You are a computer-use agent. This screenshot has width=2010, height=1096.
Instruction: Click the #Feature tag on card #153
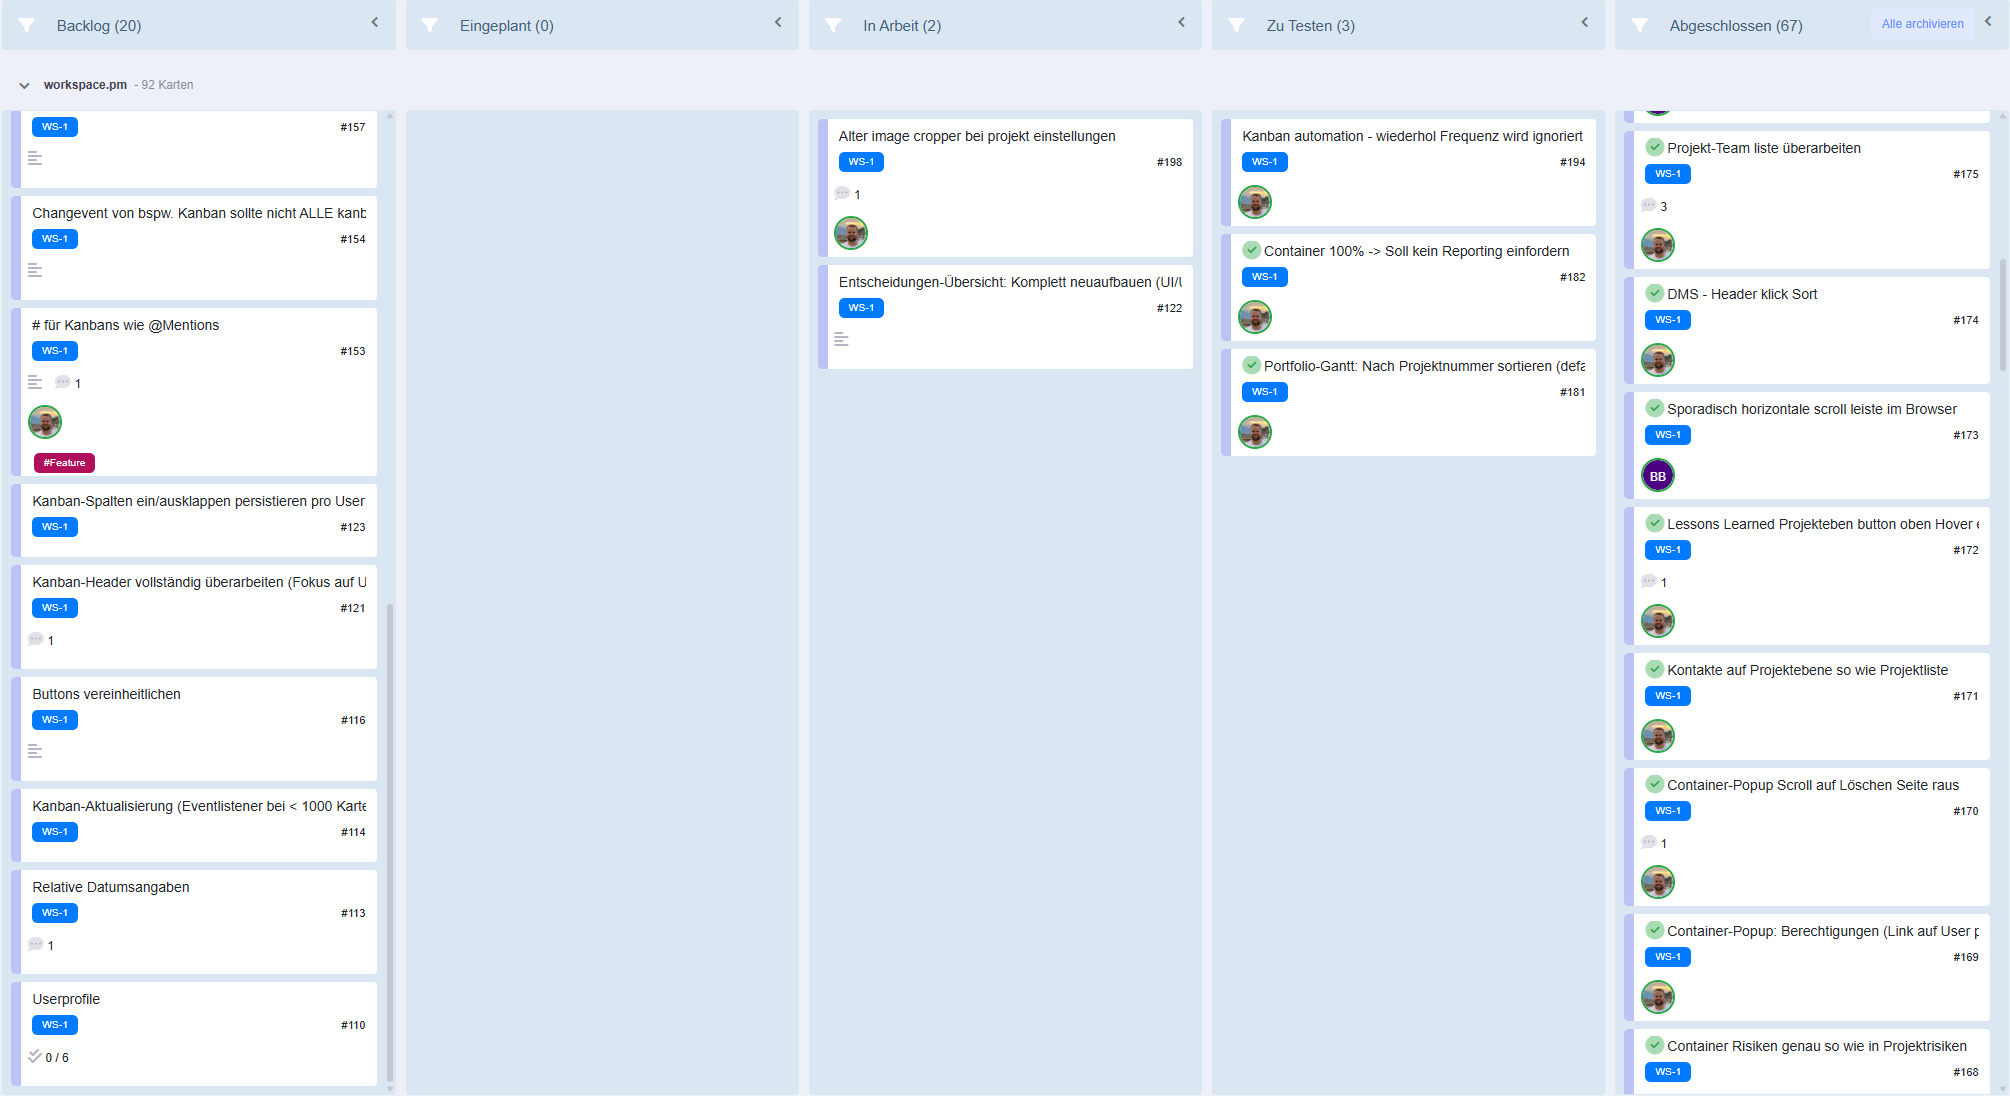[64, 463]
